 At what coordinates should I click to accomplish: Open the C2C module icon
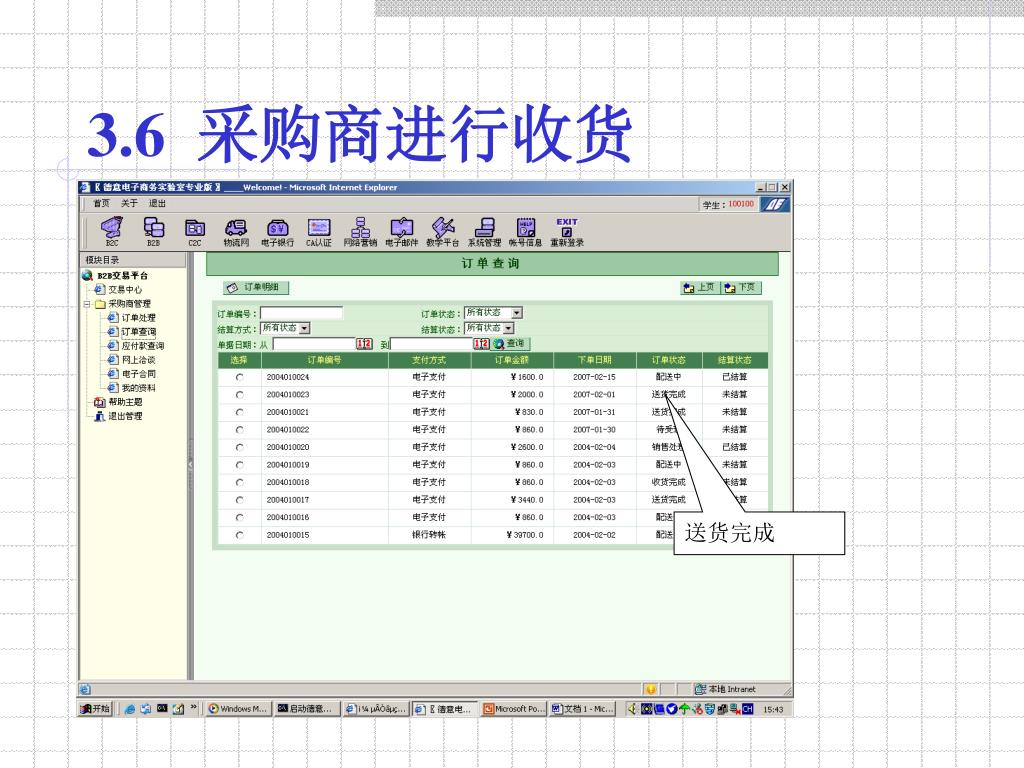(x=195, y=231)
